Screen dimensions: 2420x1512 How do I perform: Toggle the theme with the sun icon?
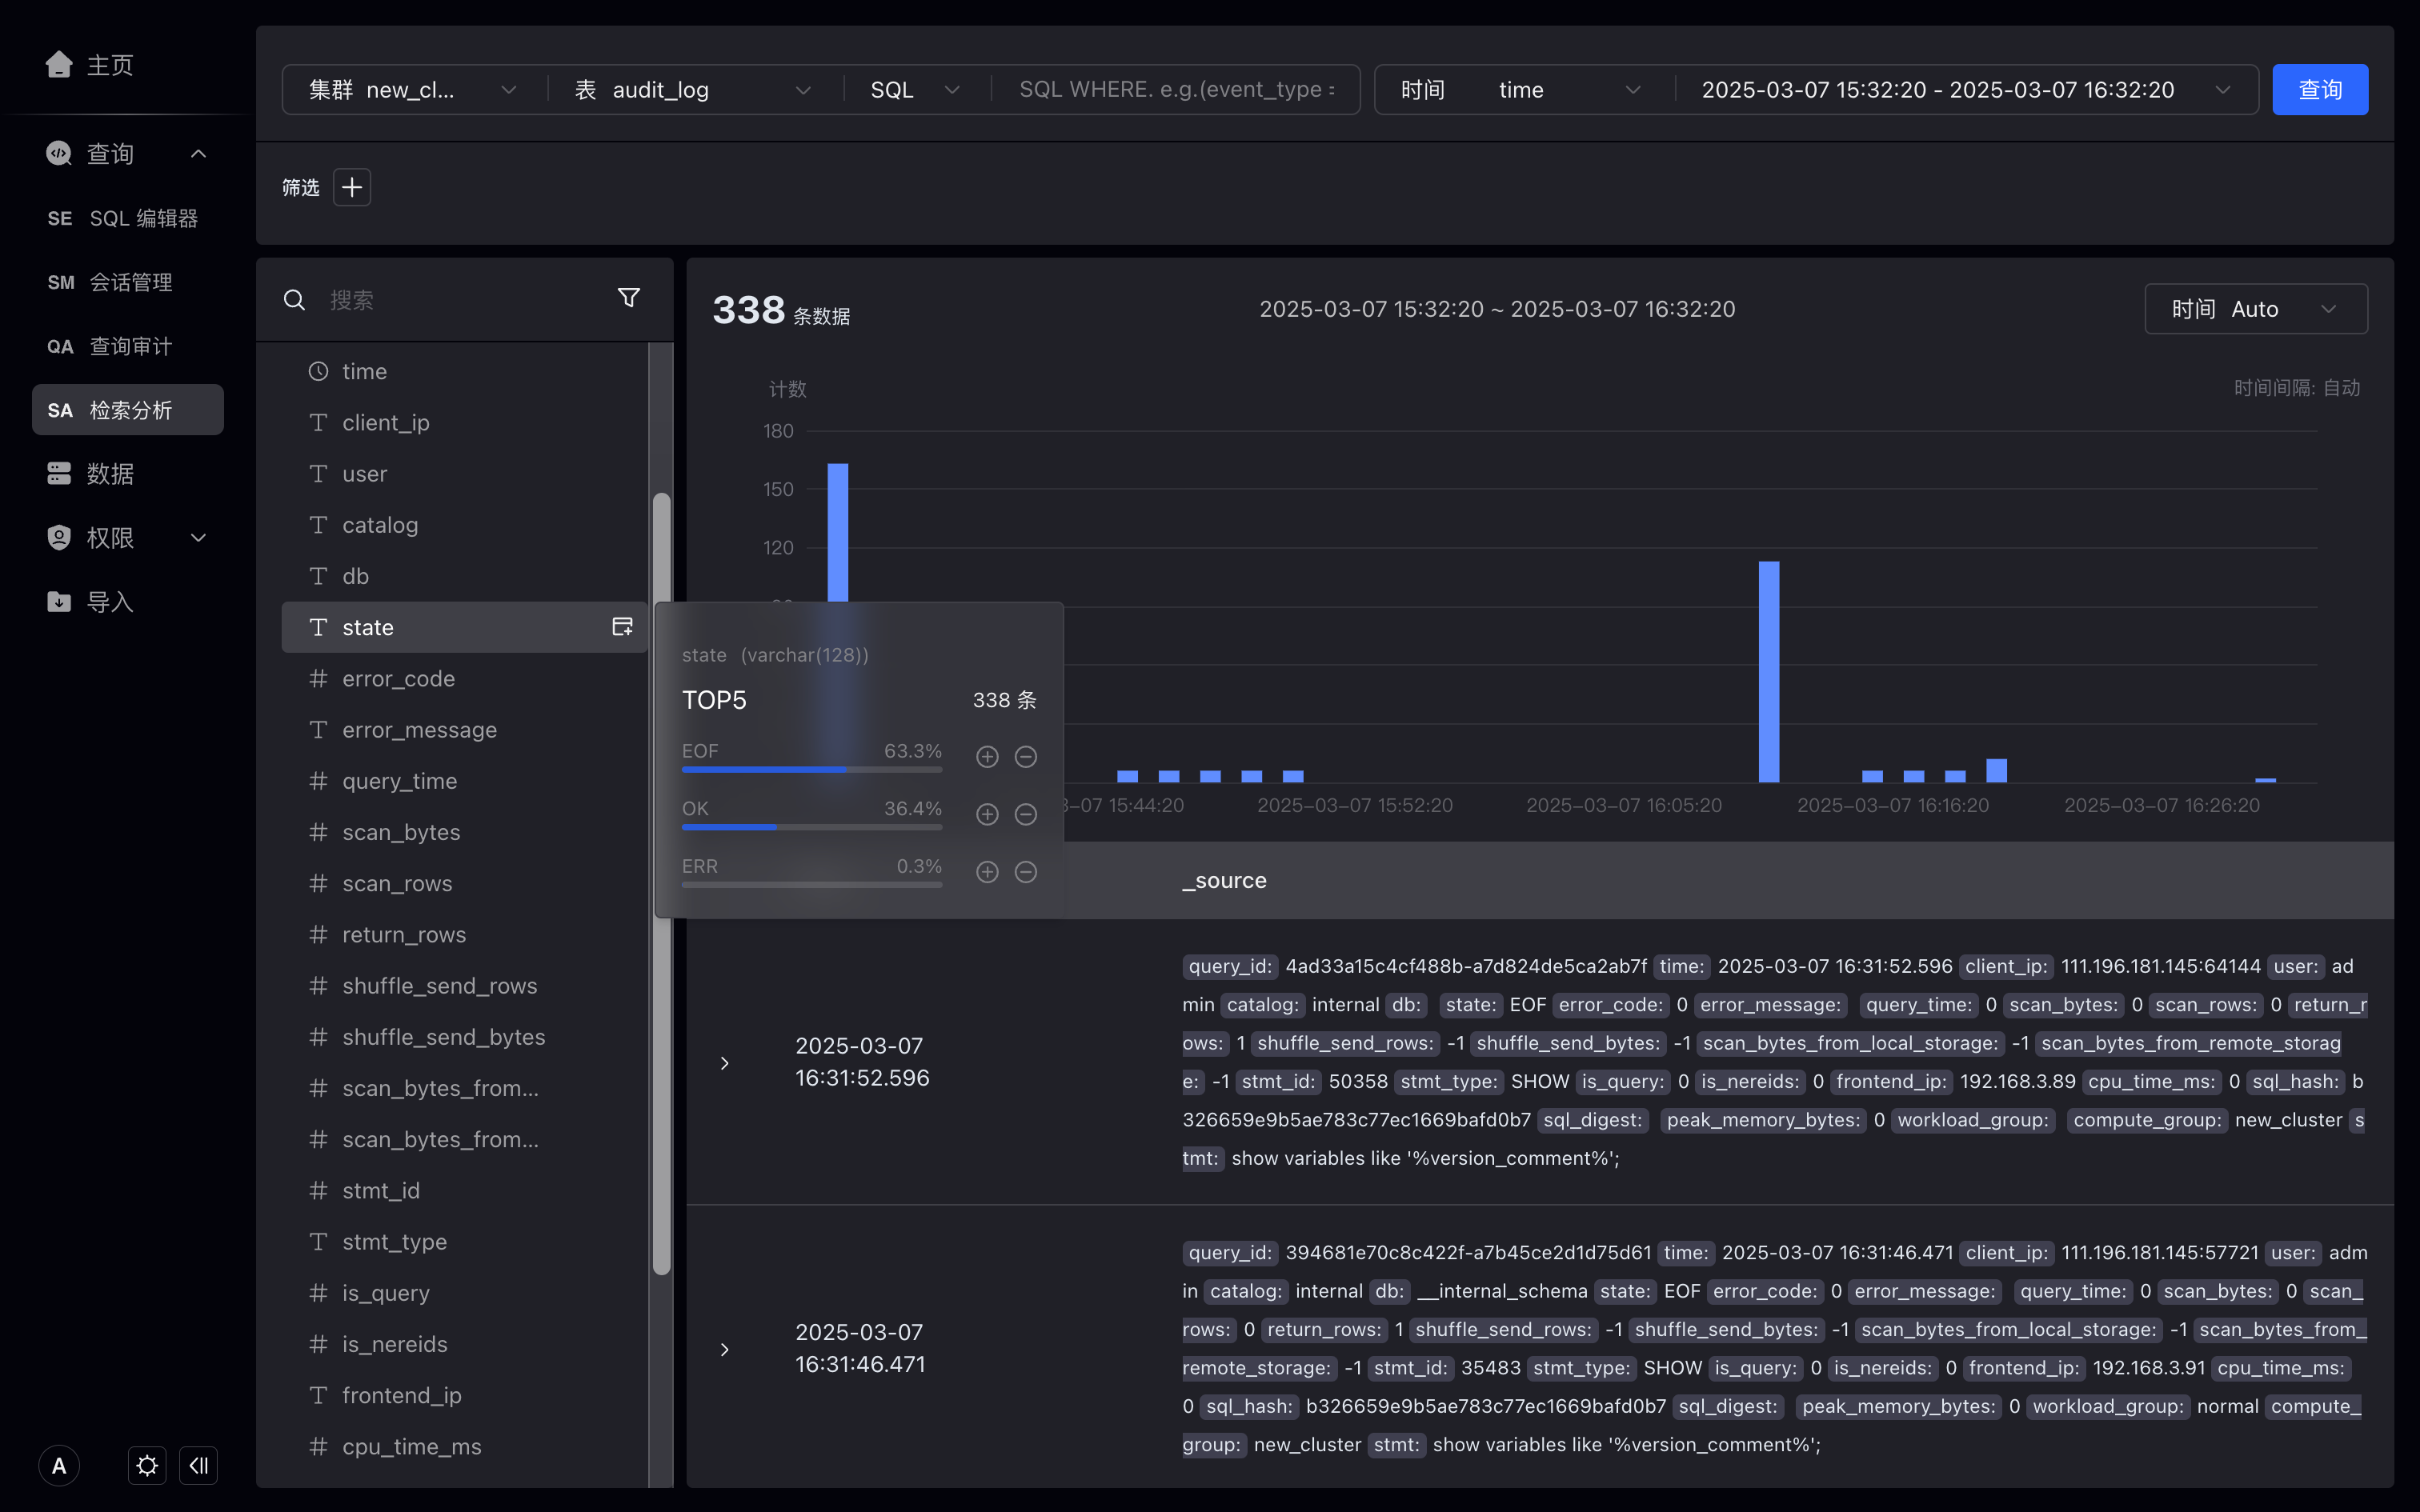147,1466
